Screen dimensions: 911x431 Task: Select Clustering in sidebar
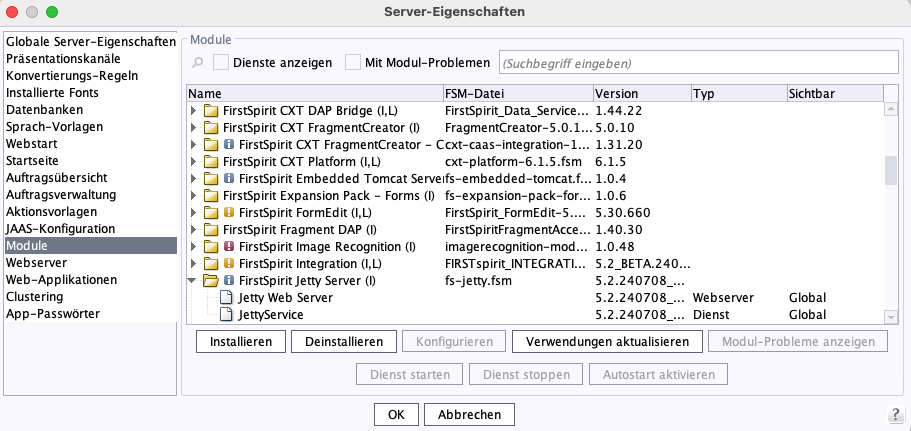tap(90, 297)
